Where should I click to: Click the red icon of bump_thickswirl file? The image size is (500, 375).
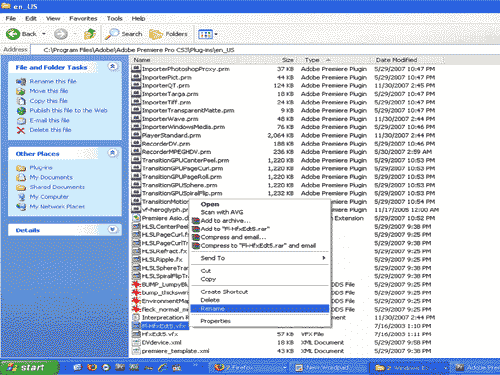click(136, 293)
